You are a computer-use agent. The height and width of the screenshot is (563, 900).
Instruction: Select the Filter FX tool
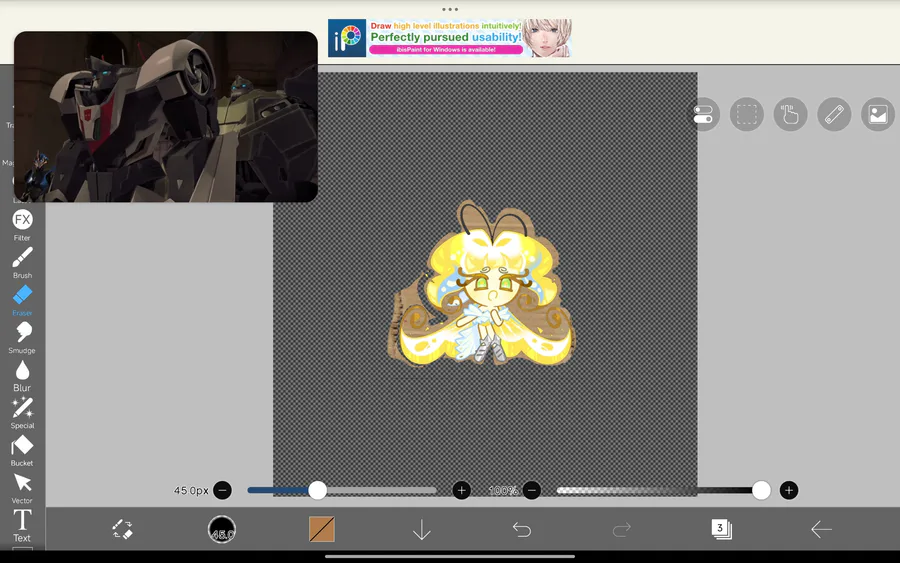(22, 224)
